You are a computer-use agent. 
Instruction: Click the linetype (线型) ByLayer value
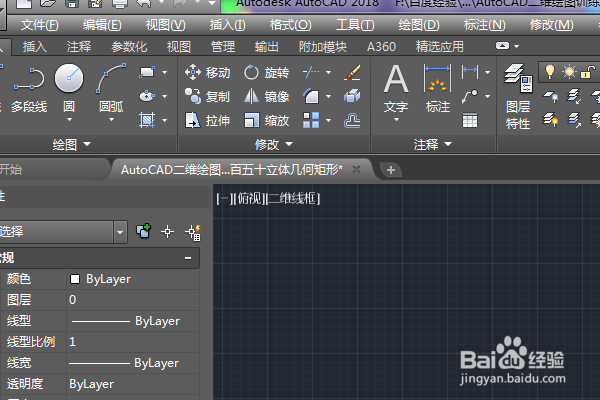click(132, 321)
